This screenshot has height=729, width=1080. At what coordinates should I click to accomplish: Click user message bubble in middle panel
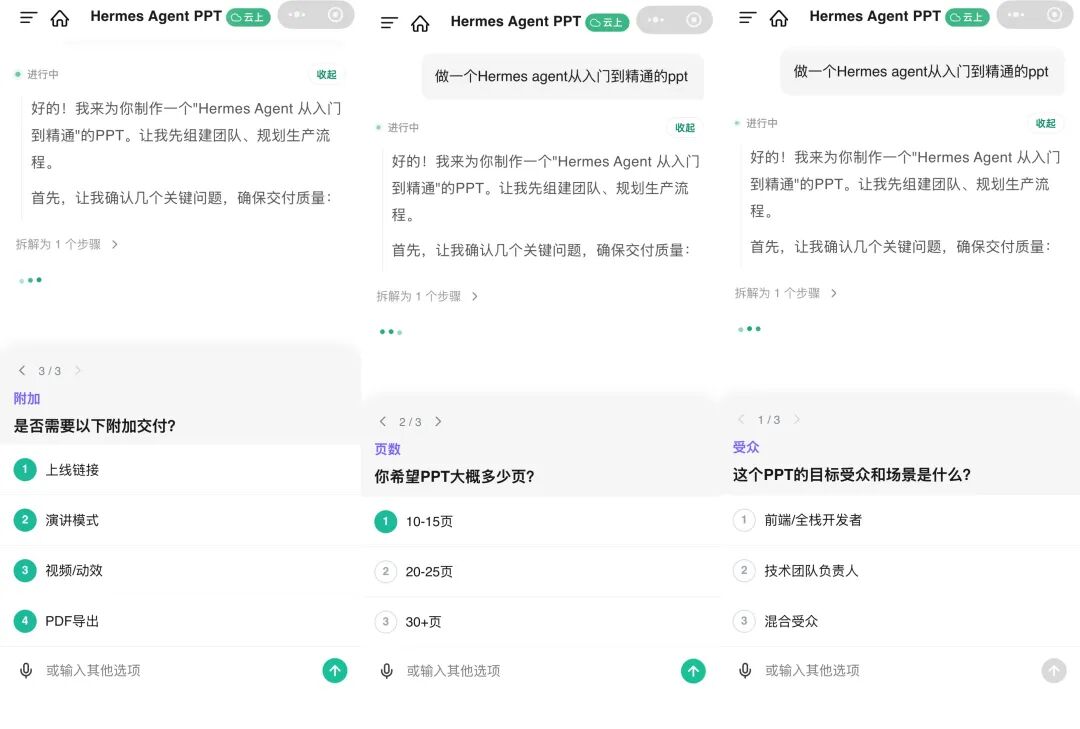[x=562, y=76]
